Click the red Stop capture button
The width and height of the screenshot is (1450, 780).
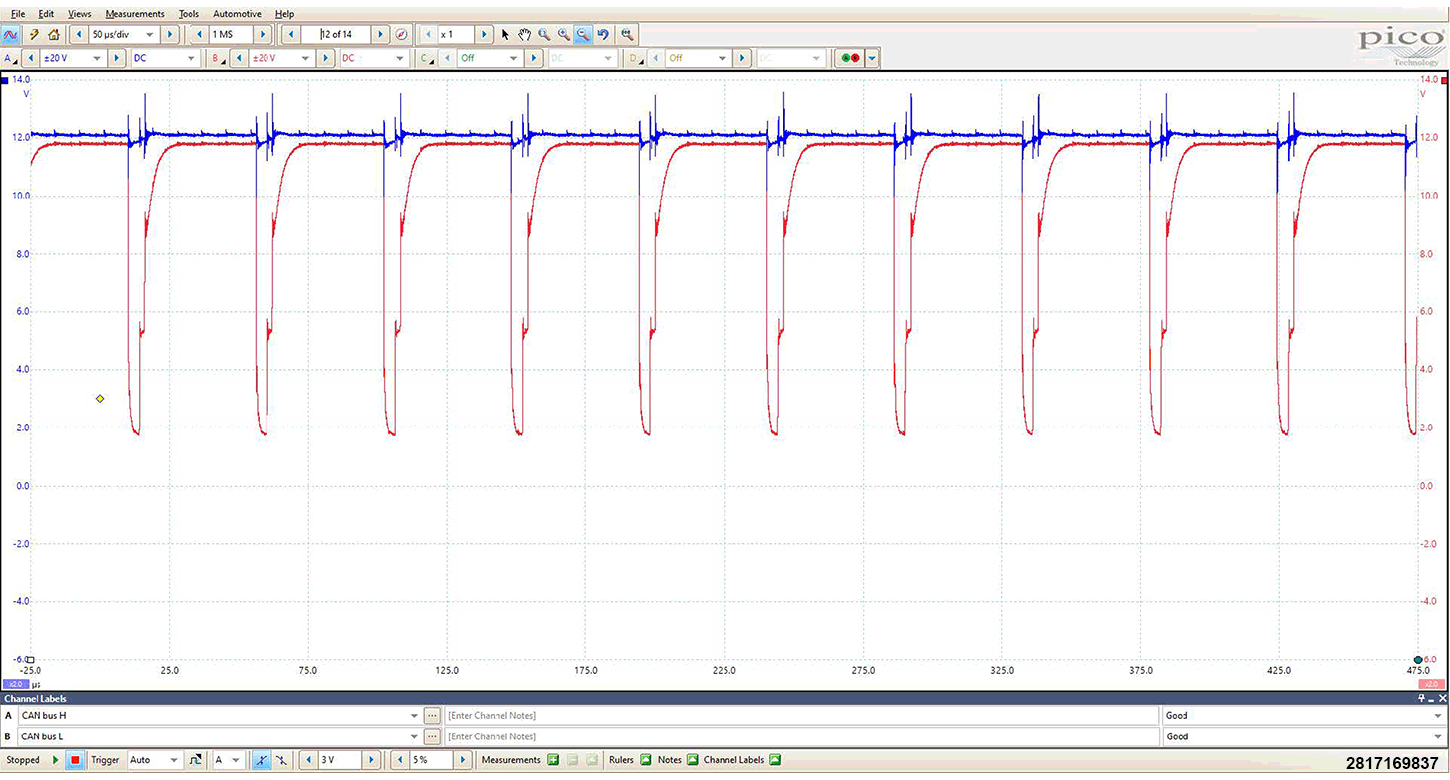pos(75,760)
